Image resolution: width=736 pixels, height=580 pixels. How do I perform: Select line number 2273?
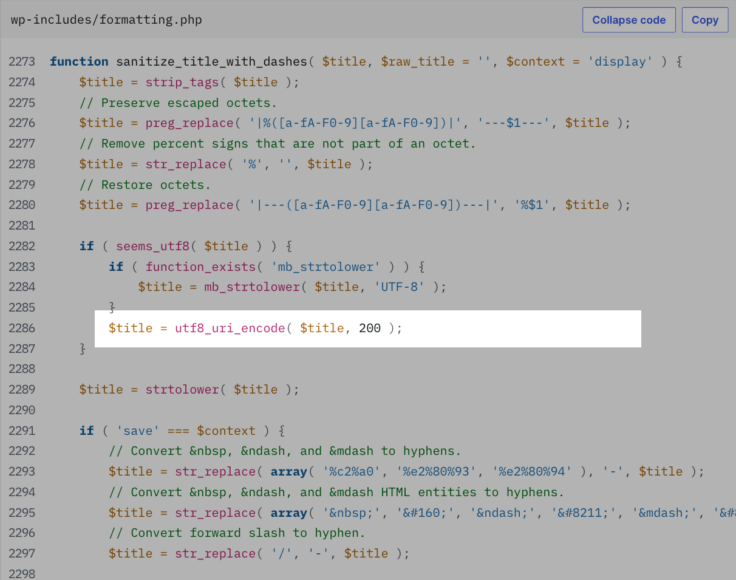[22, 62]
